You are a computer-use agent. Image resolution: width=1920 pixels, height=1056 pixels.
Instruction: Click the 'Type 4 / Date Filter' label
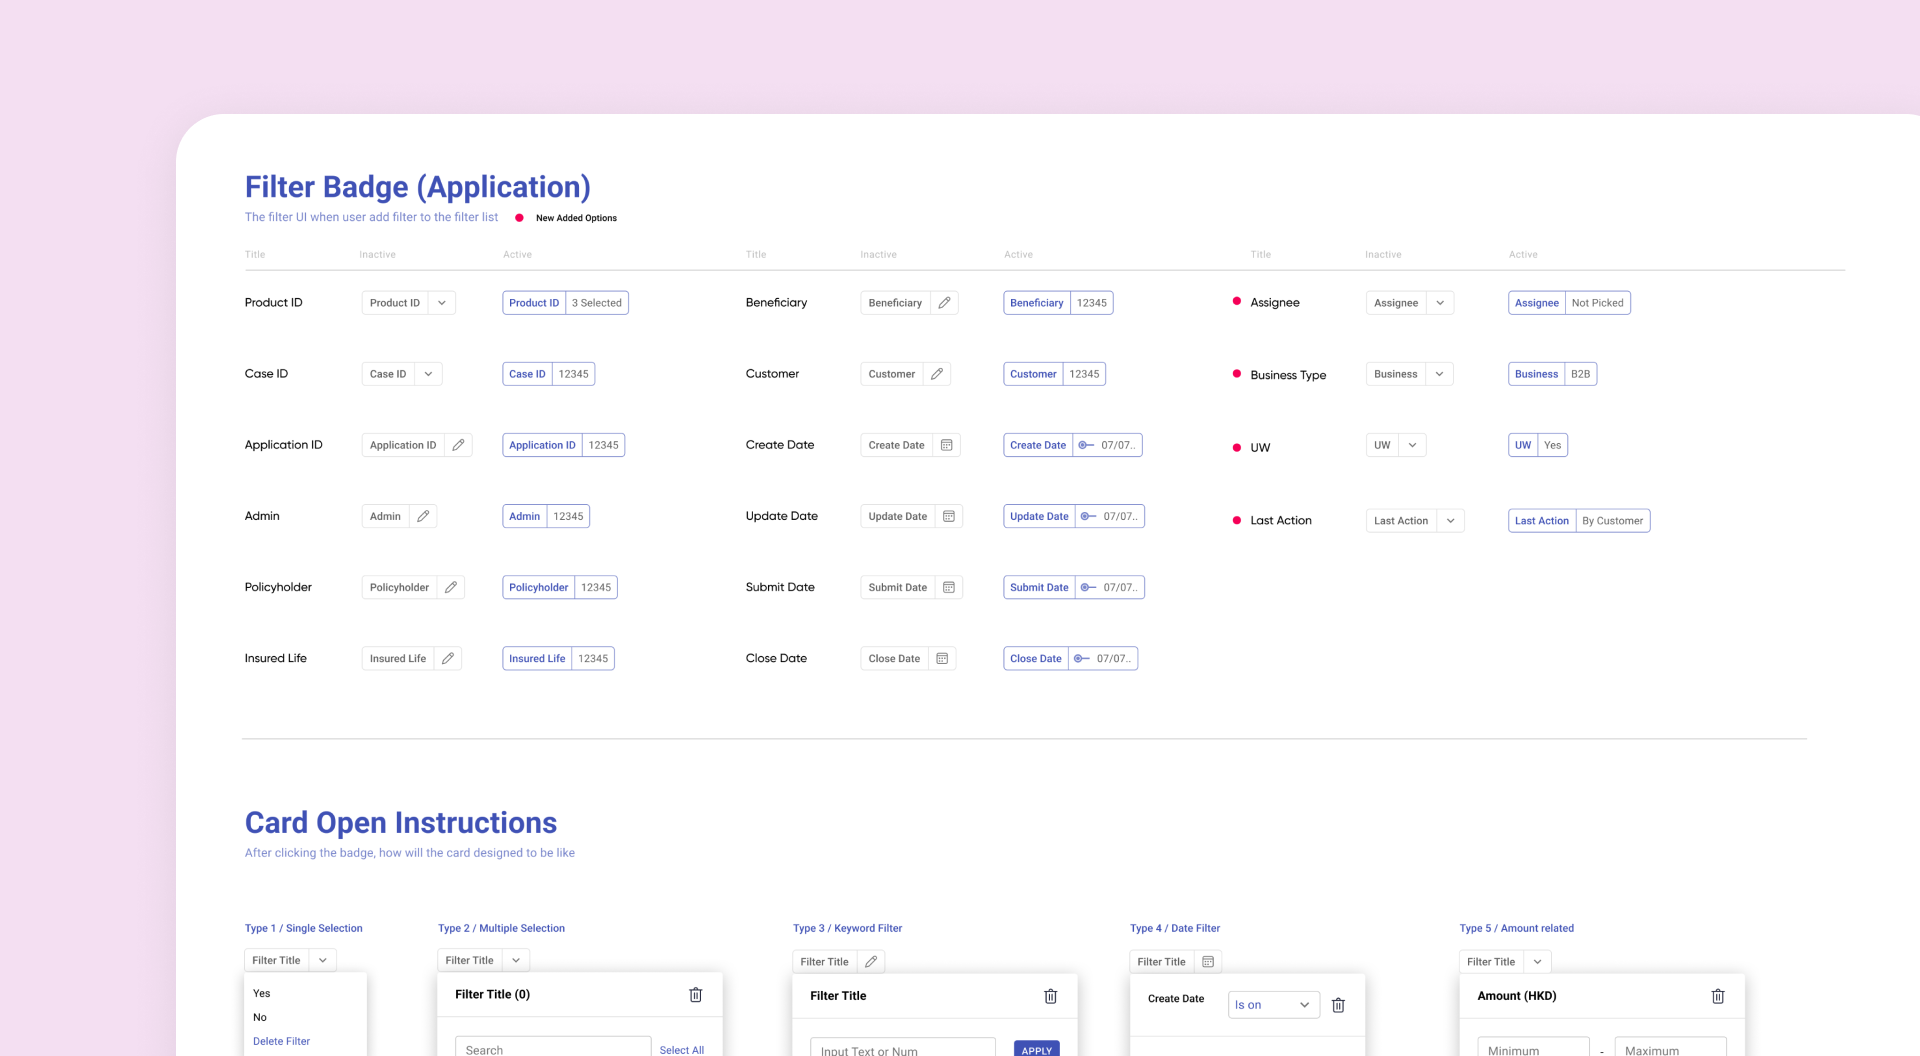[x=1175, y=928]
